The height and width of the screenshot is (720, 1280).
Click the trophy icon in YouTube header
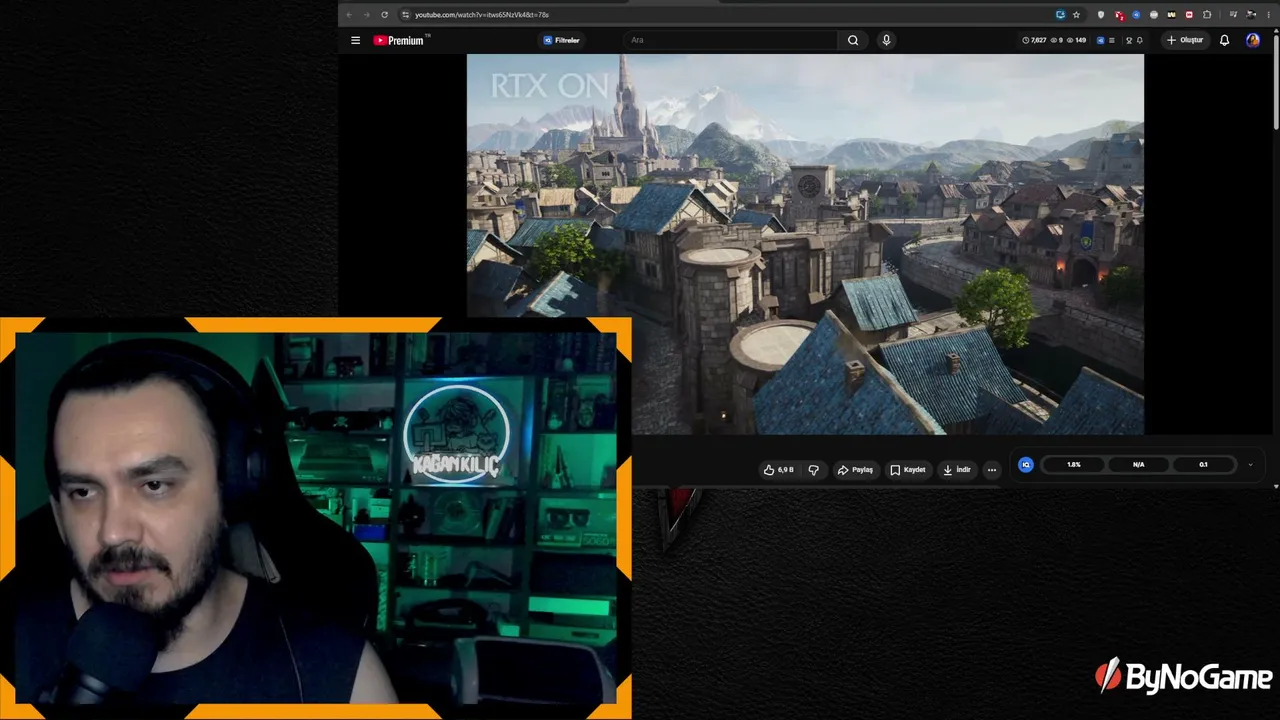[1129, 40]
